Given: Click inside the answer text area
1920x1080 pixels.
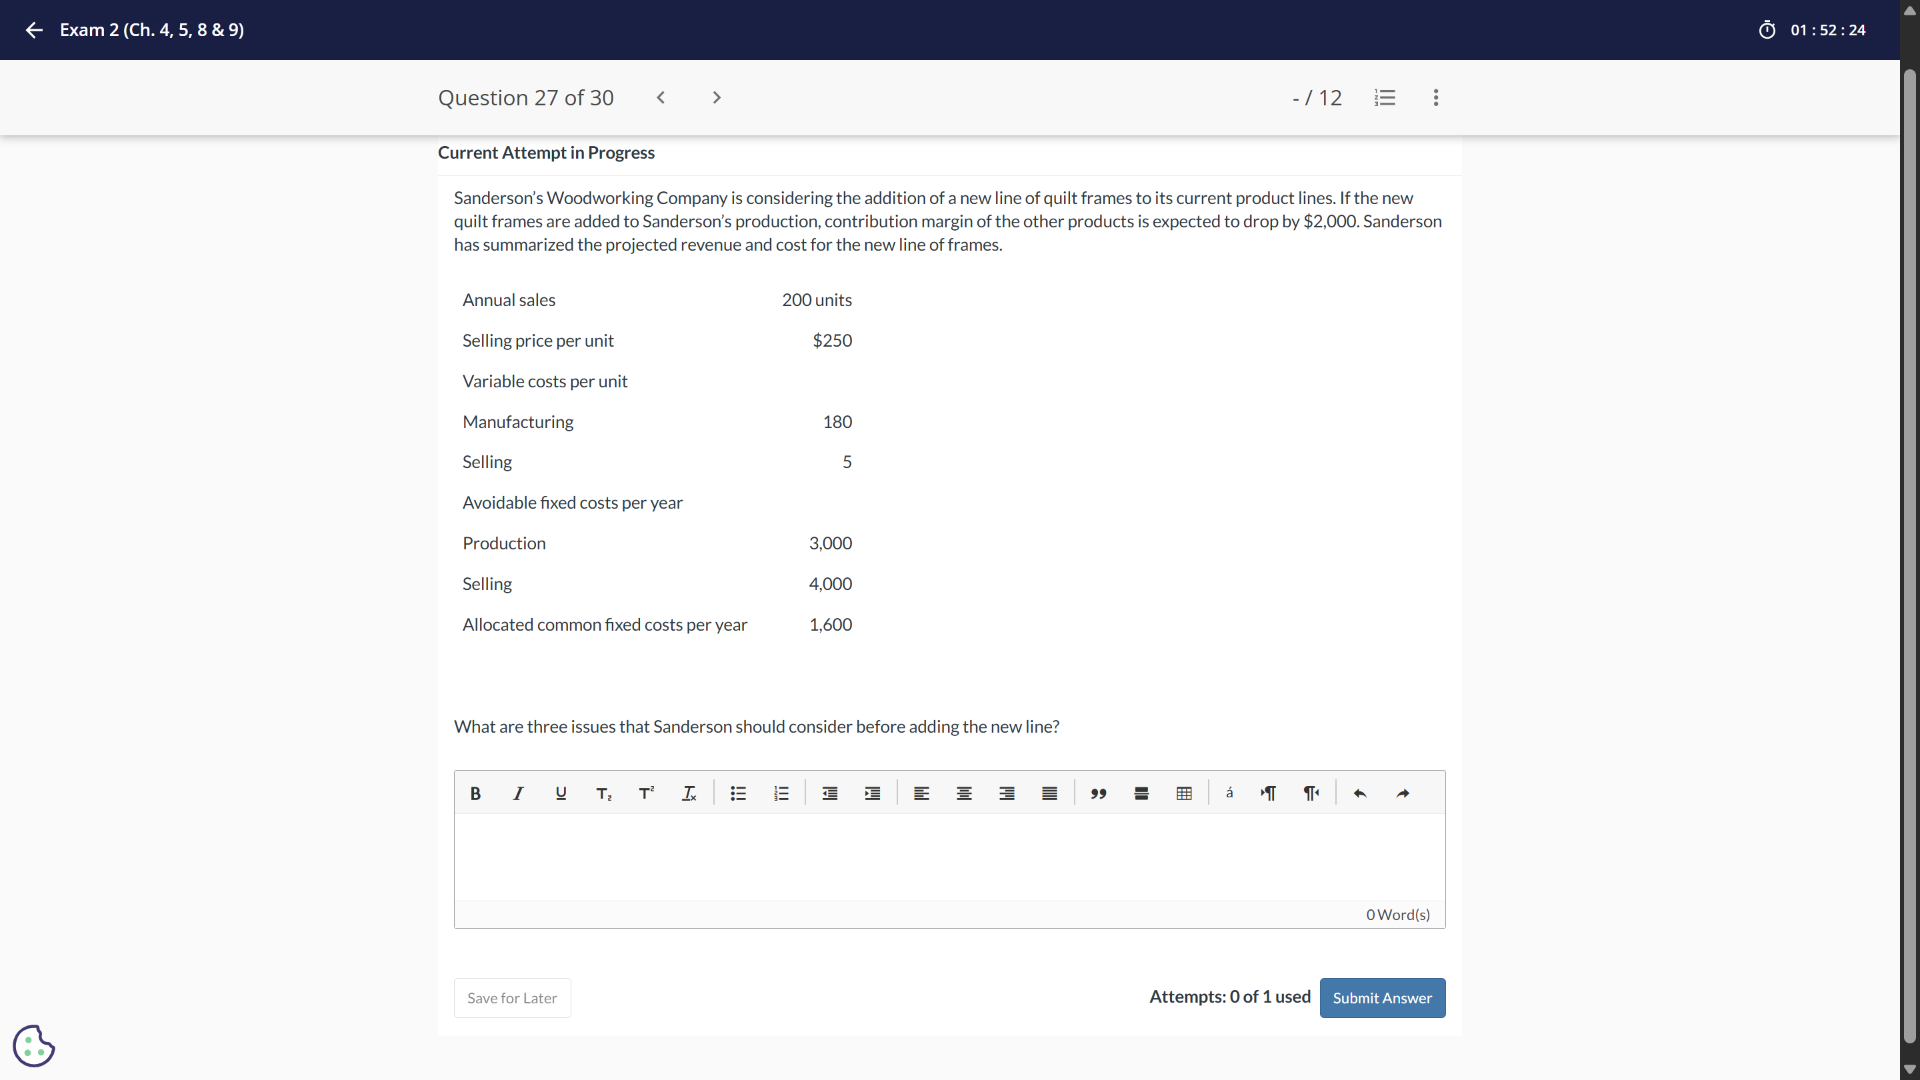Looking at the screenshot, I should tap(950, 857).
